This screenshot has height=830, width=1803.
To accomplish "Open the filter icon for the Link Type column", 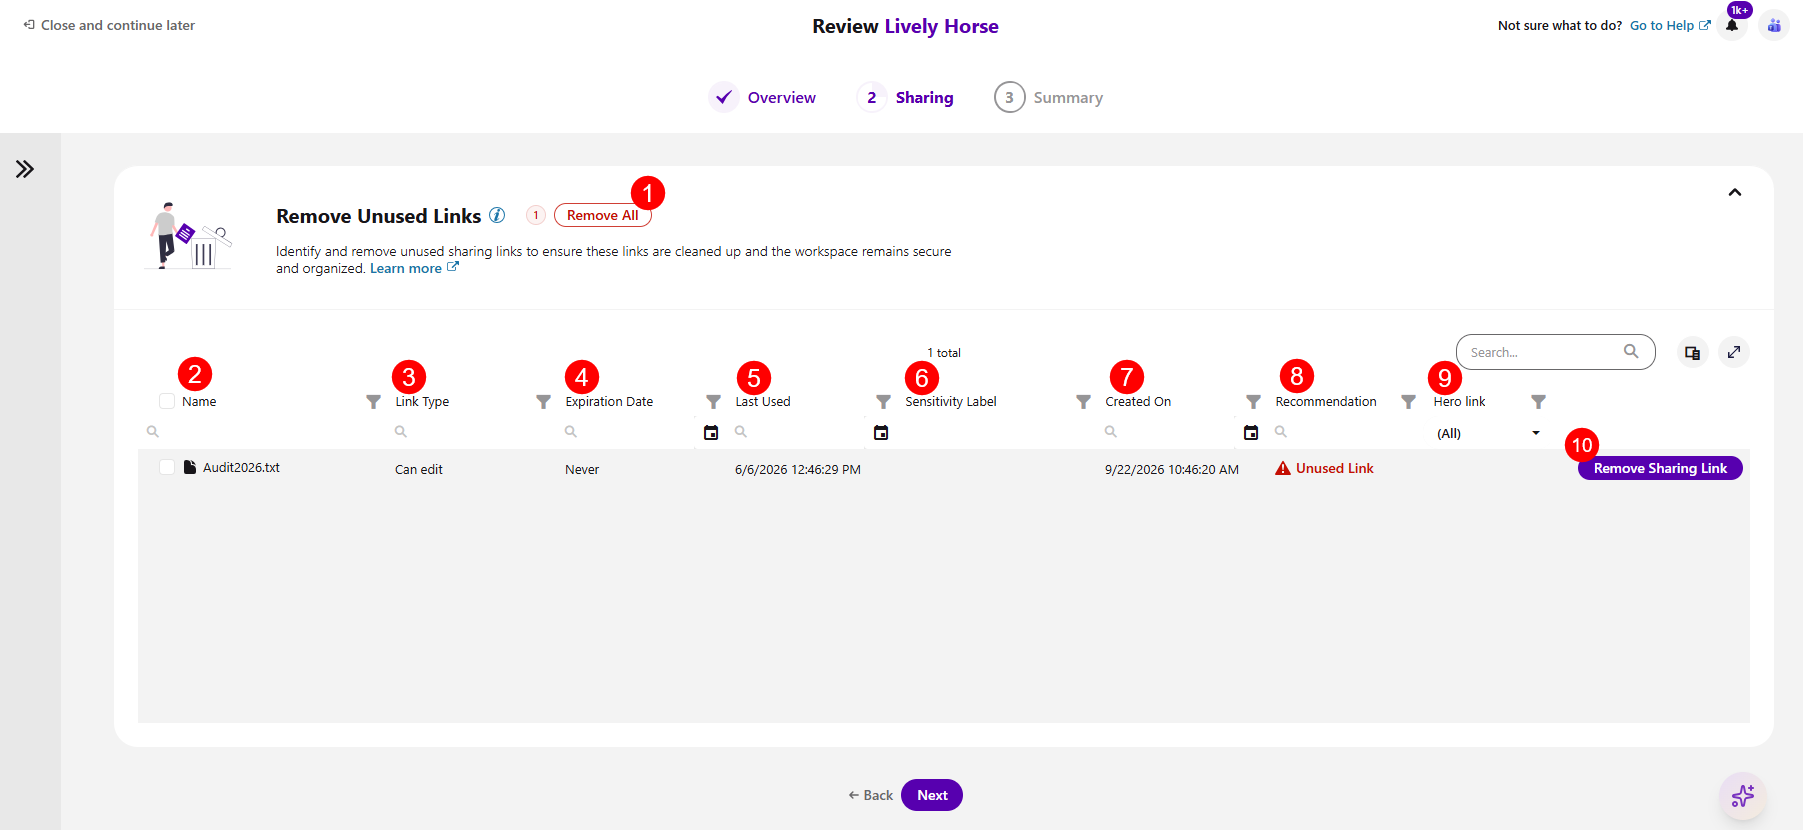I will pos(543,401).
